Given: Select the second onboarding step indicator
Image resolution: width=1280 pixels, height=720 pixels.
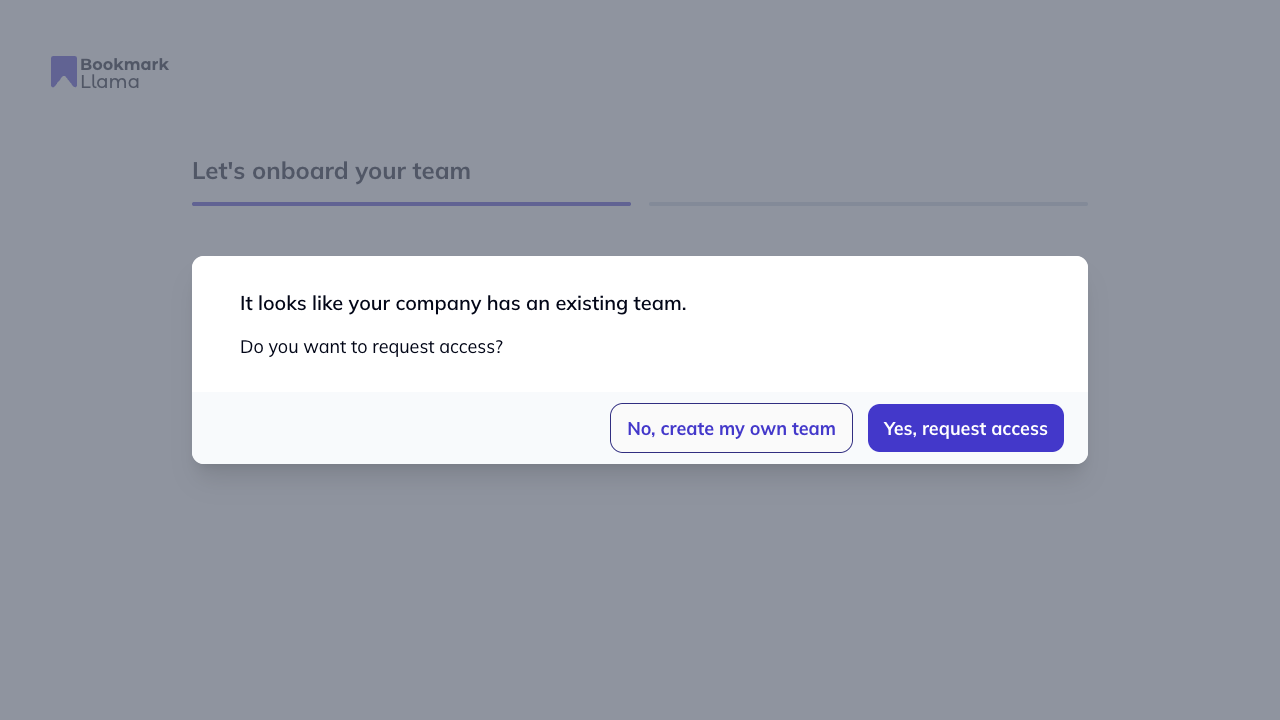Looking at the screenshot, I should [868, 203].
